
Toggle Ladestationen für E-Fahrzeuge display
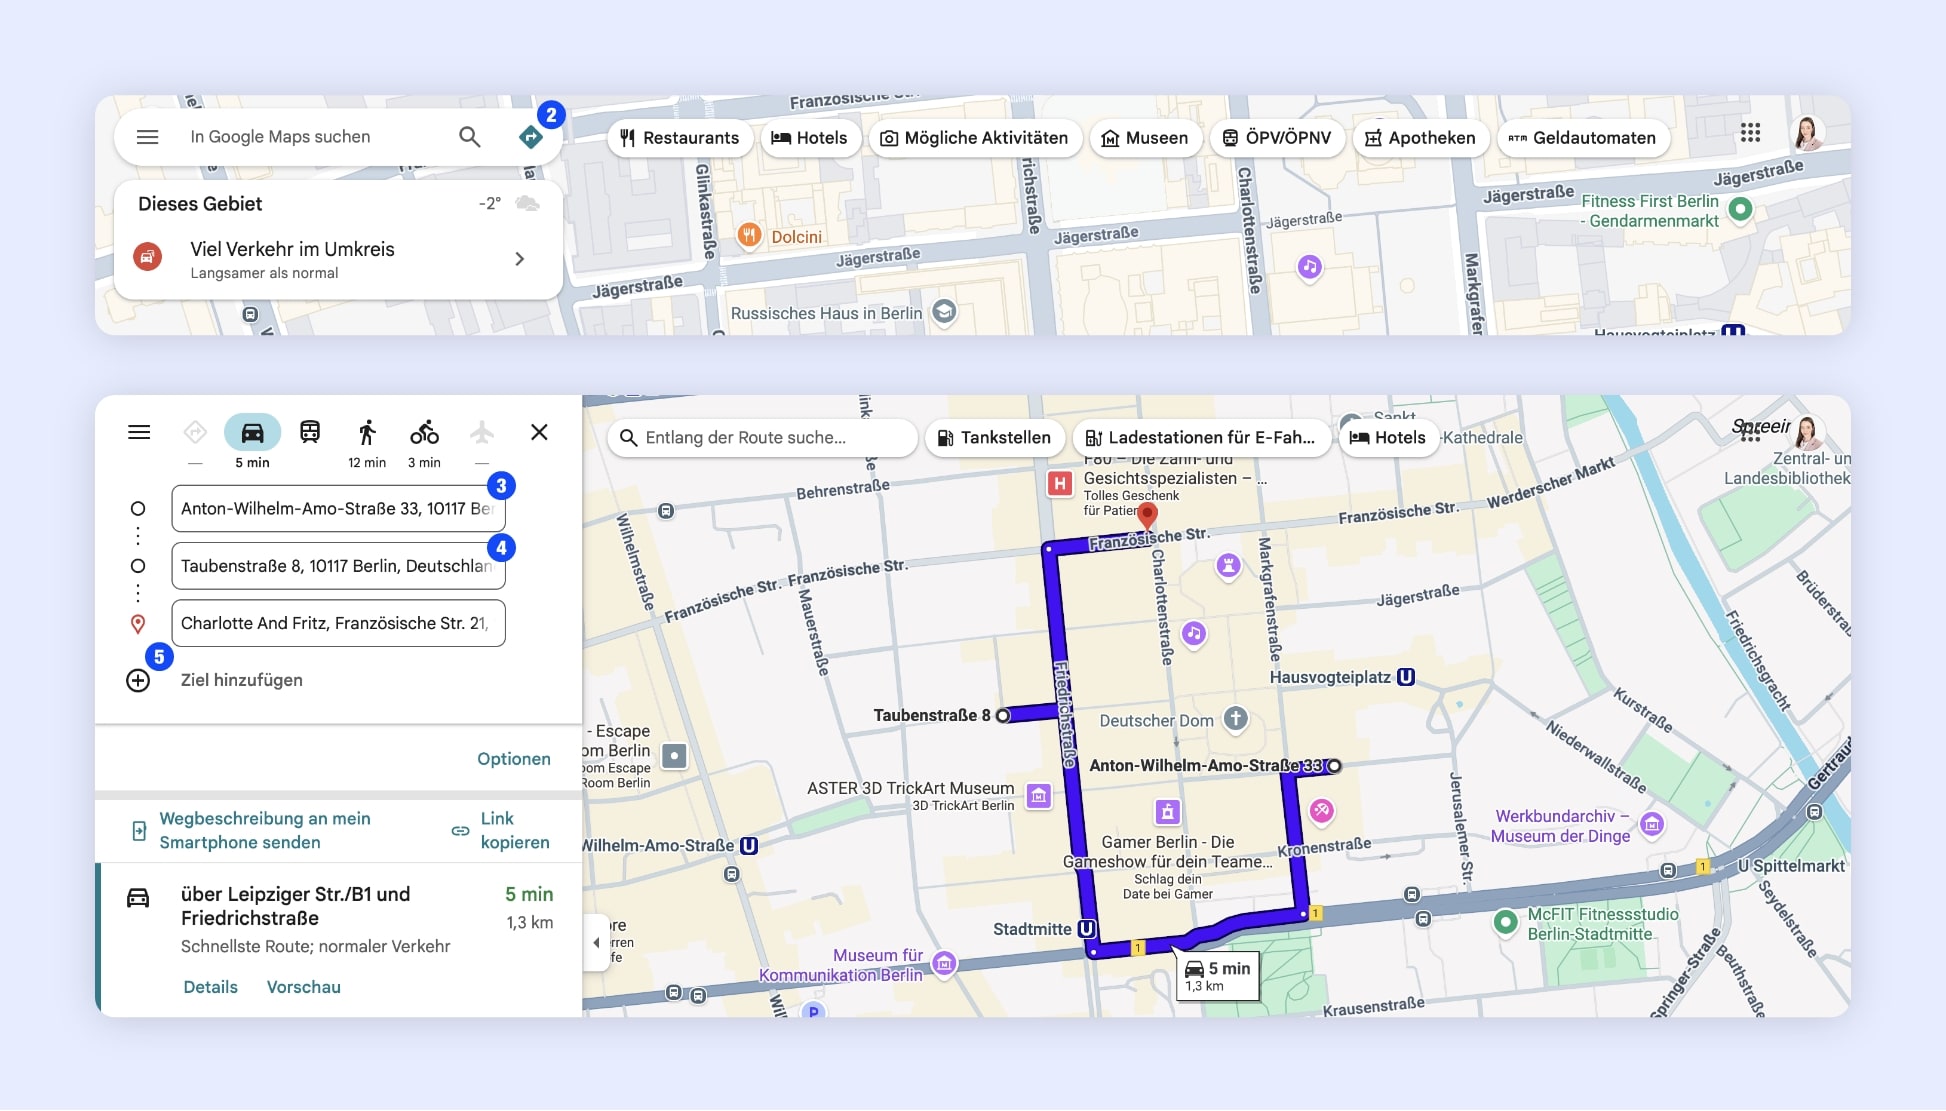click(x=1199, y=437)
